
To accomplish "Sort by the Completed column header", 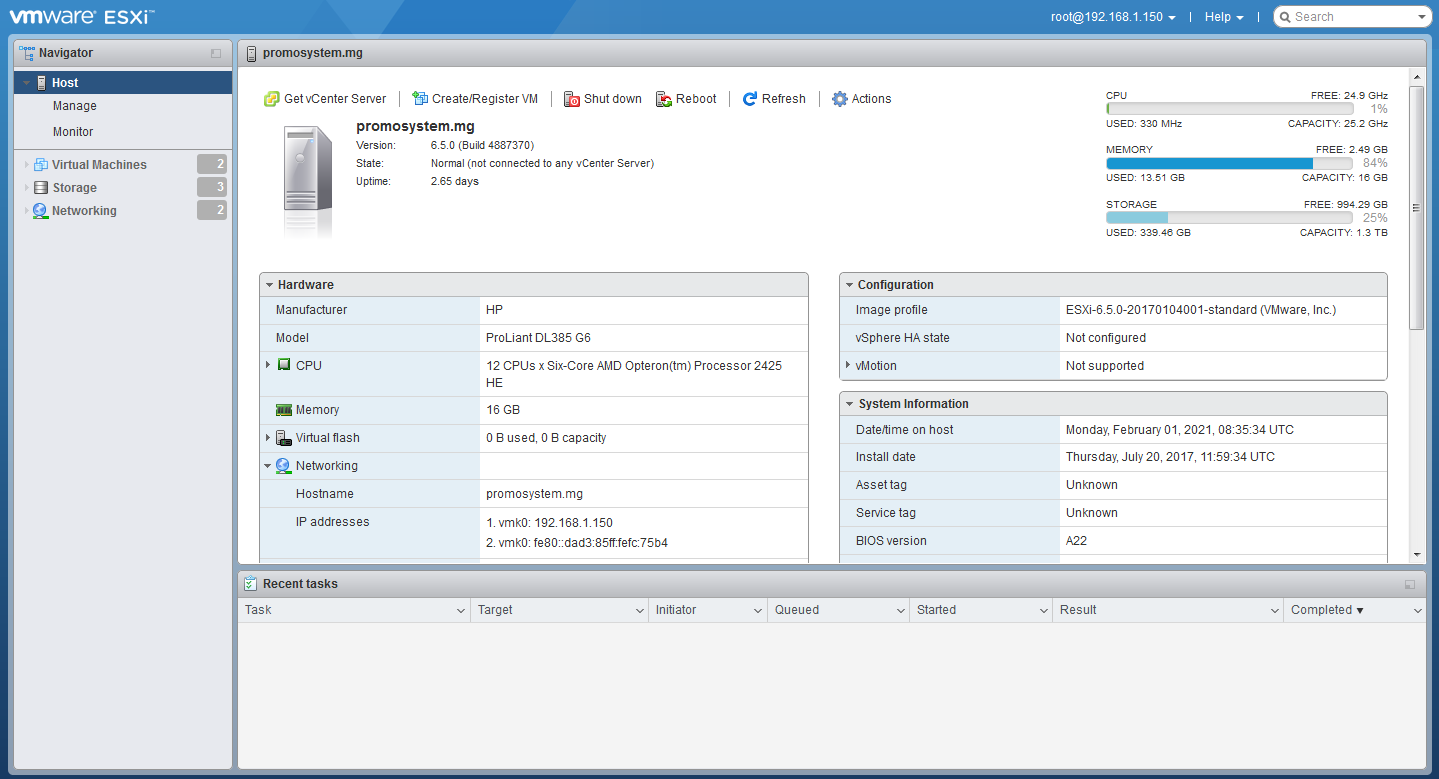I will click(x=1327, y=610).
